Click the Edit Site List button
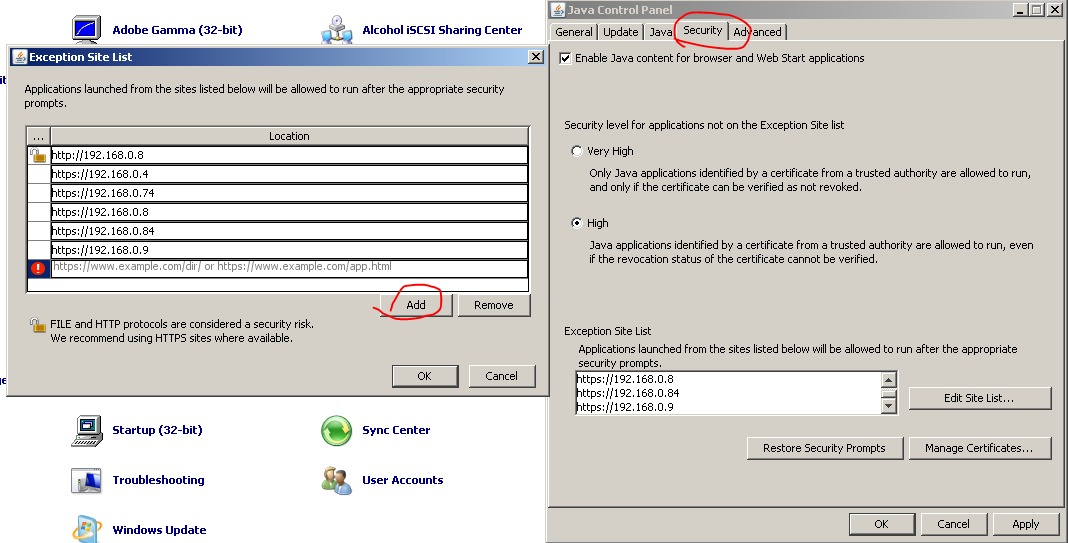Image resolution: width=1068 pixels, height=543 pixels. coord(979,398)
